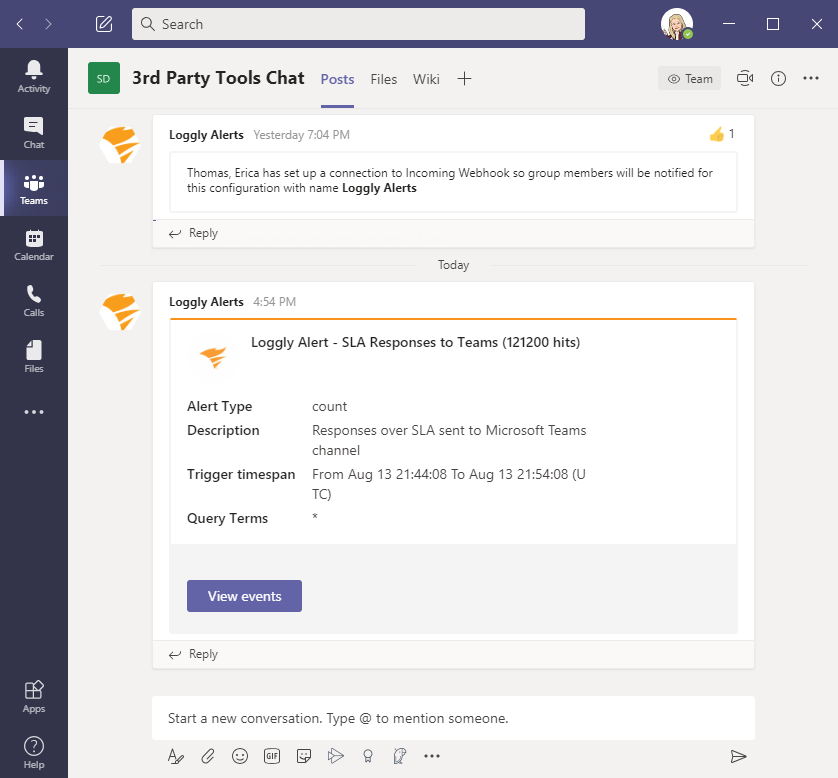Image resolution: width=838 pixels, height=778 pixels.
Task: Open more options menu in channel header
Action: pyautogui.click(x=811, y=79)
